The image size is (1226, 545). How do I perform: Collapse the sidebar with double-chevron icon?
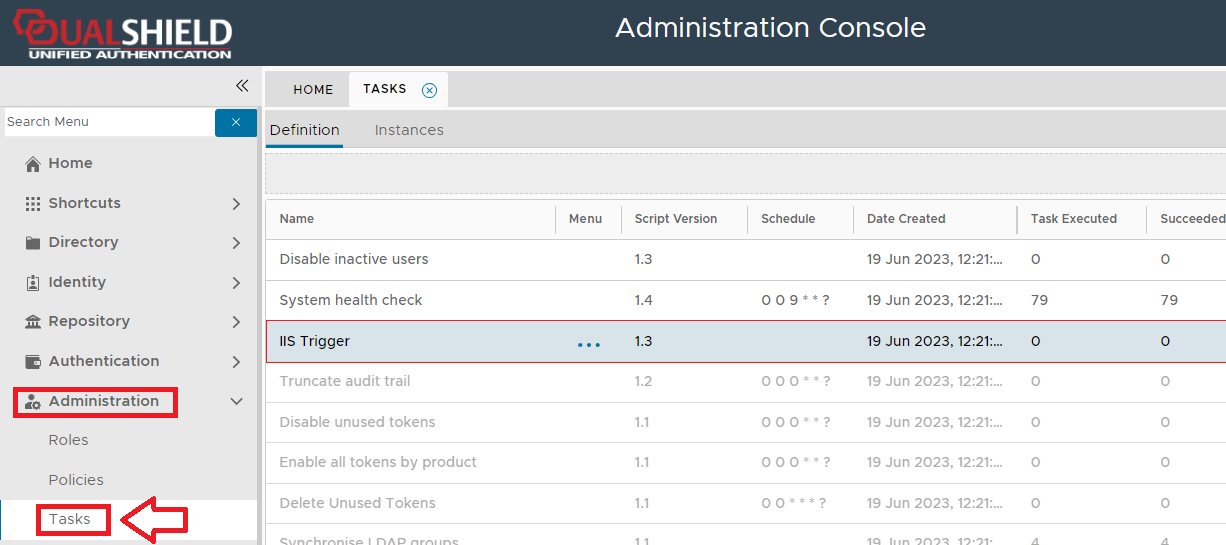(x=241, y=86)
